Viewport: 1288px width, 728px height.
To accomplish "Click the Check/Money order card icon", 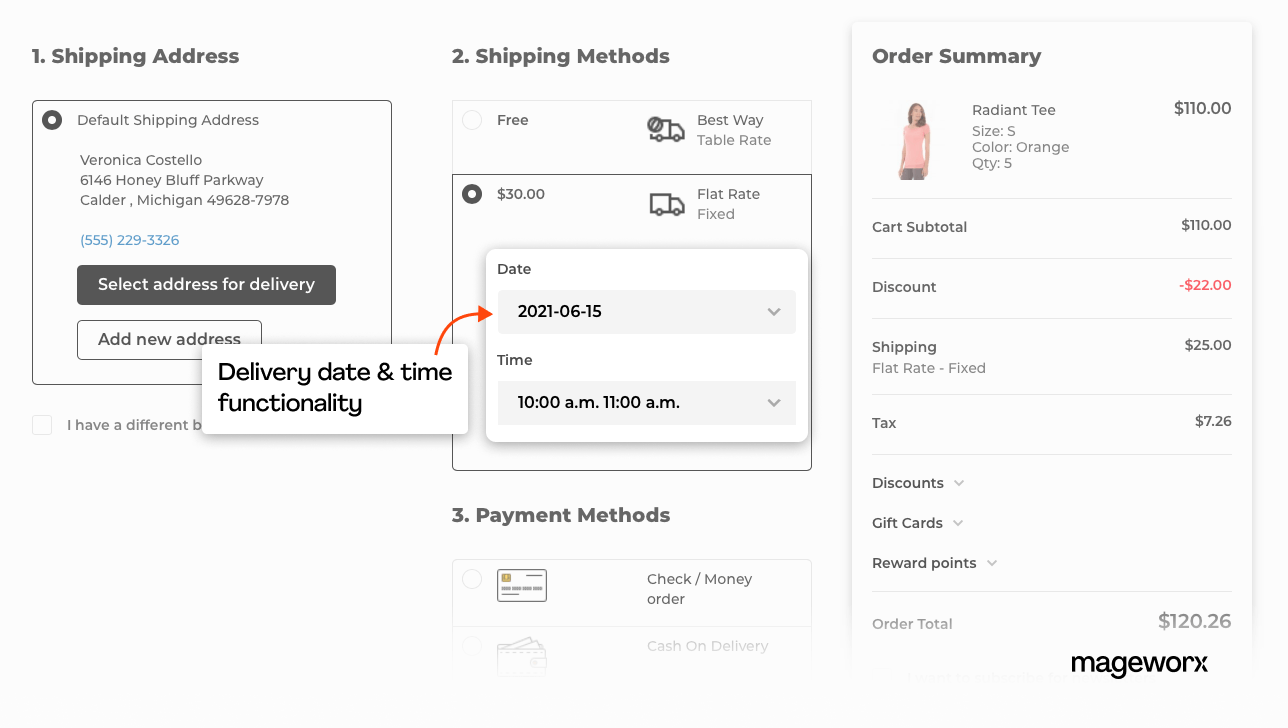I will click(521, 585).
